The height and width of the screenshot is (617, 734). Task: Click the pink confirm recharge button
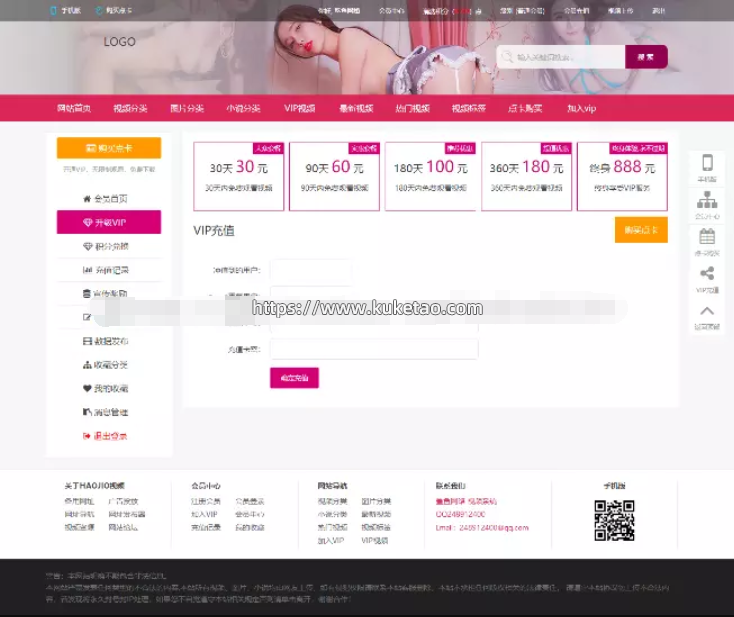[294, 378]
